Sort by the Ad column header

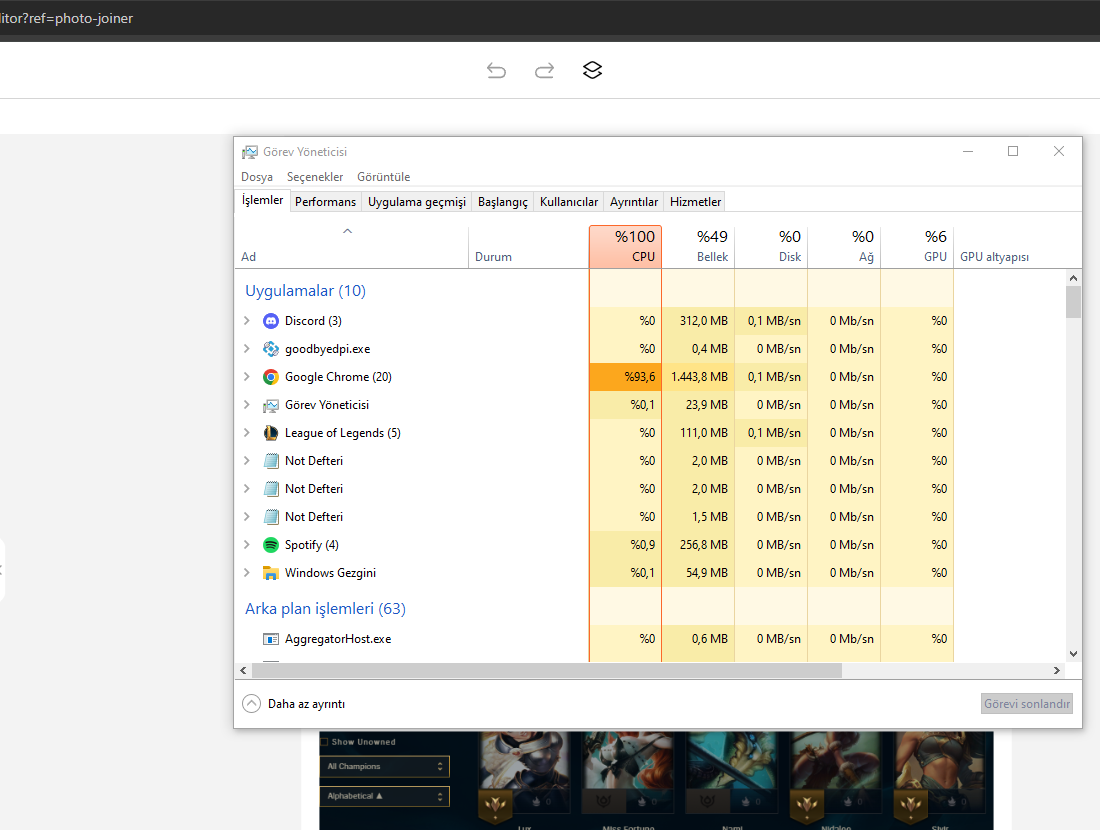click(x=351, y=246)
